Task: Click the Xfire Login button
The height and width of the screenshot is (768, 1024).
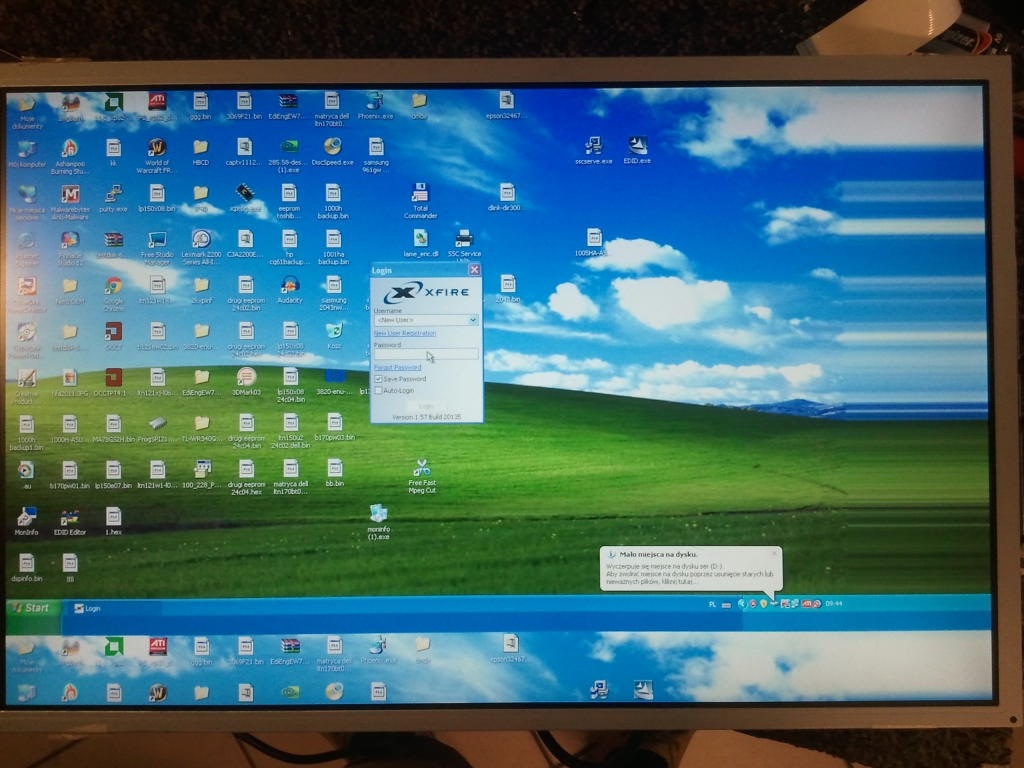Action: tap(426, 406)
